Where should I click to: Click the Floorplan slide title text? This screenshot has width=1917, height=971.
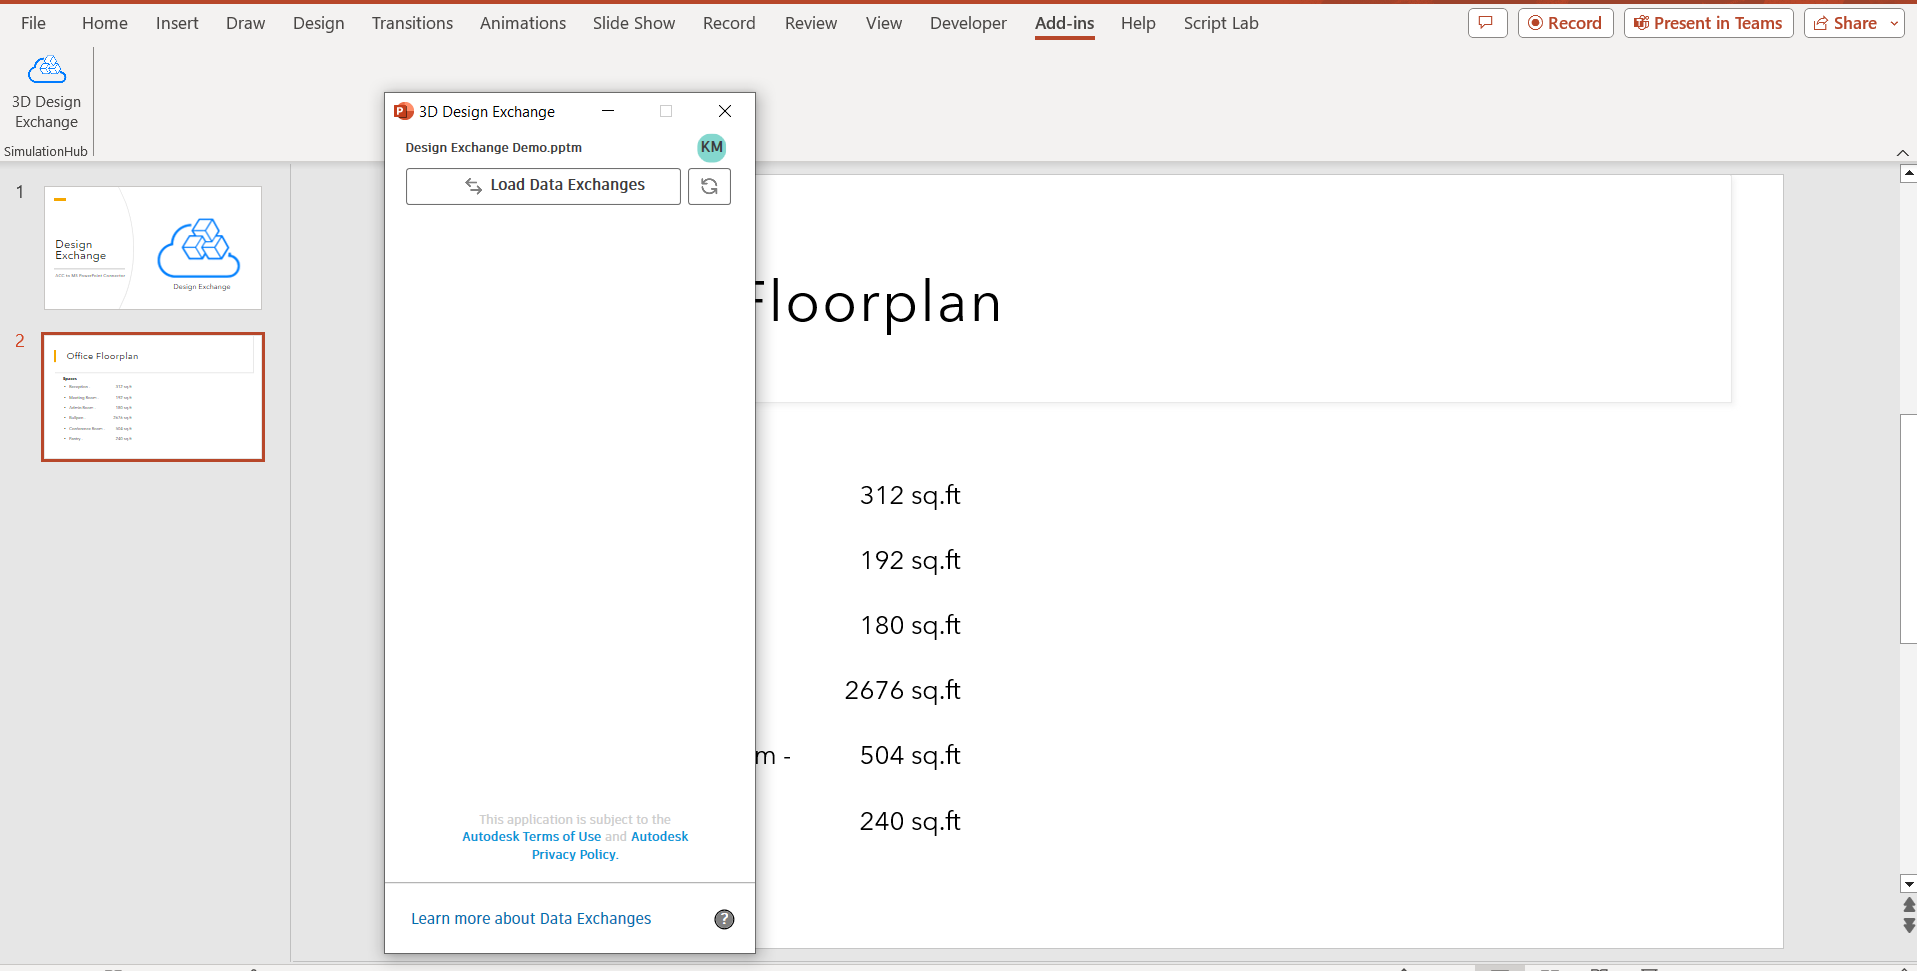(x=876, y=303)
